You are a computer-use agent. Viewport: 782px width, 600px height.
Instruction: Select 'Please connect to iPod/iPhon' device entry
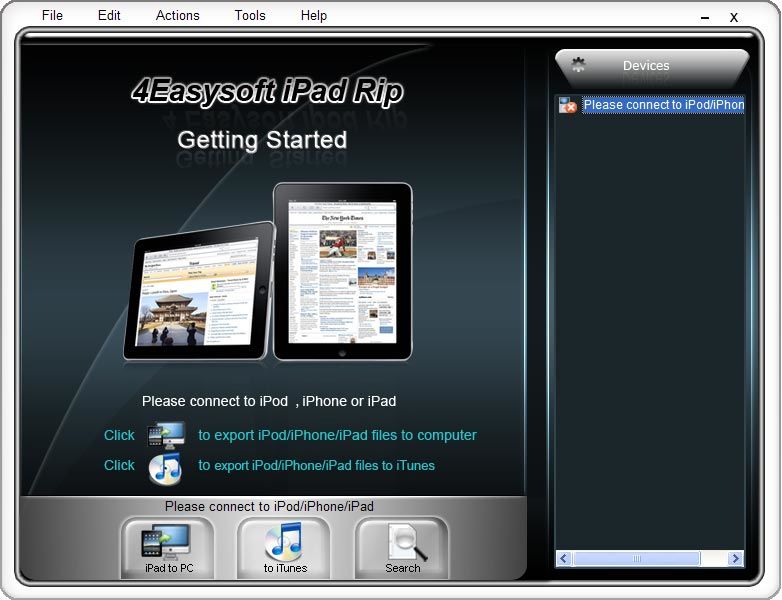pos(663,105)
